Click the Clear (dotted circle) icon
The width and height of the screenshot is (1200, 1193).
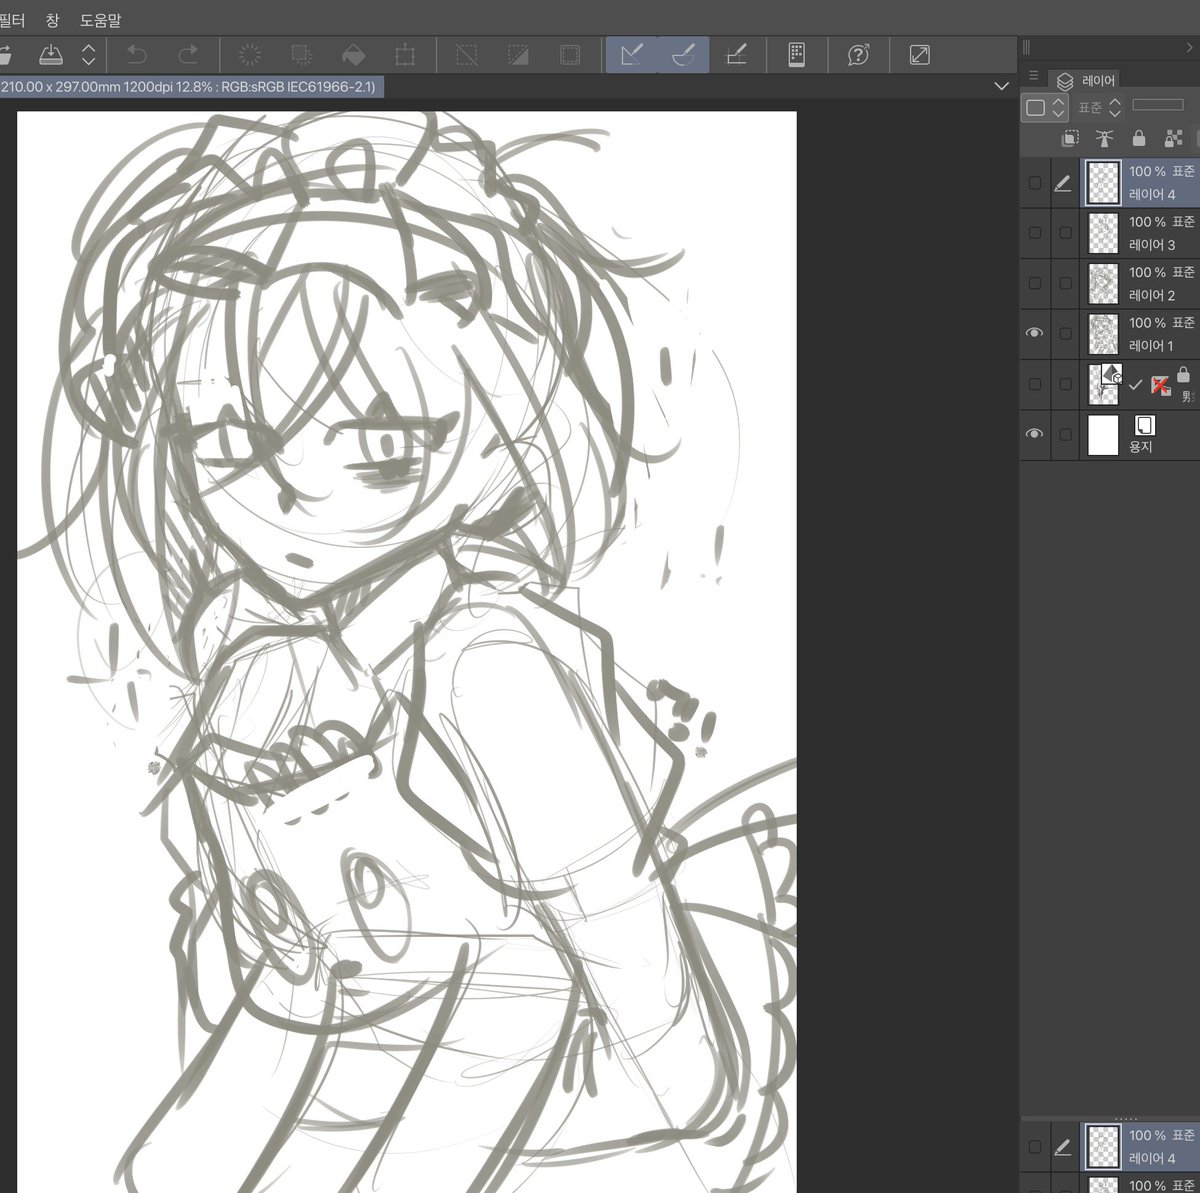(249, 55)
